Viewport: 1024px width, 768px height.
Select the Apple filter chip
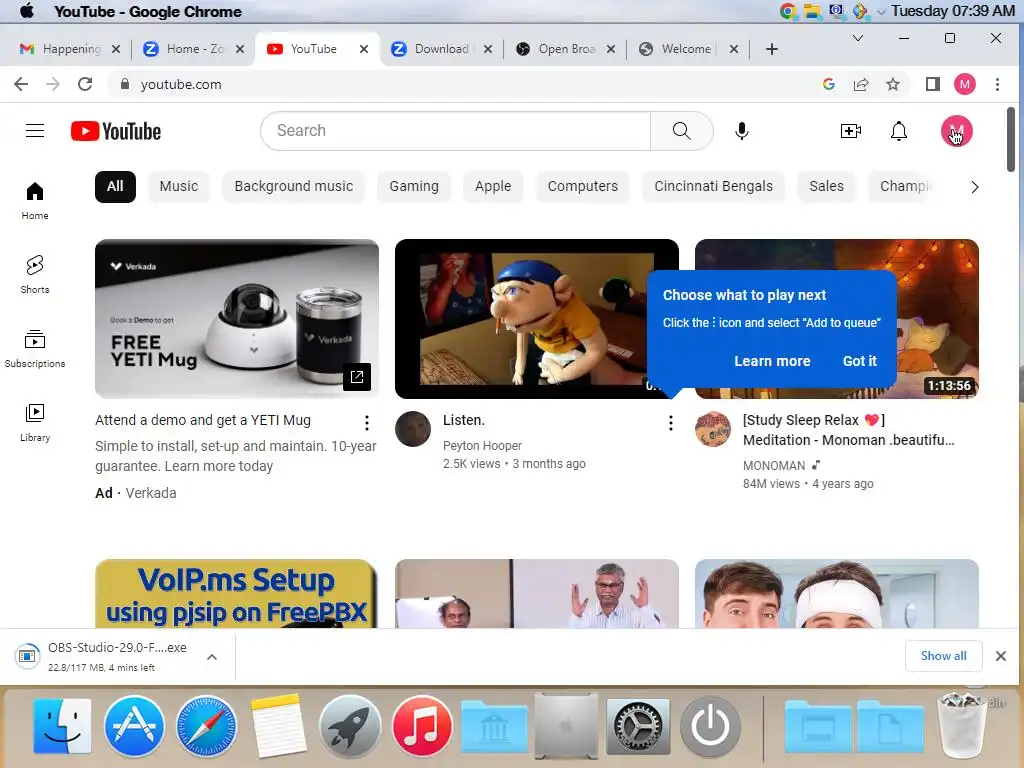[493, 187]
